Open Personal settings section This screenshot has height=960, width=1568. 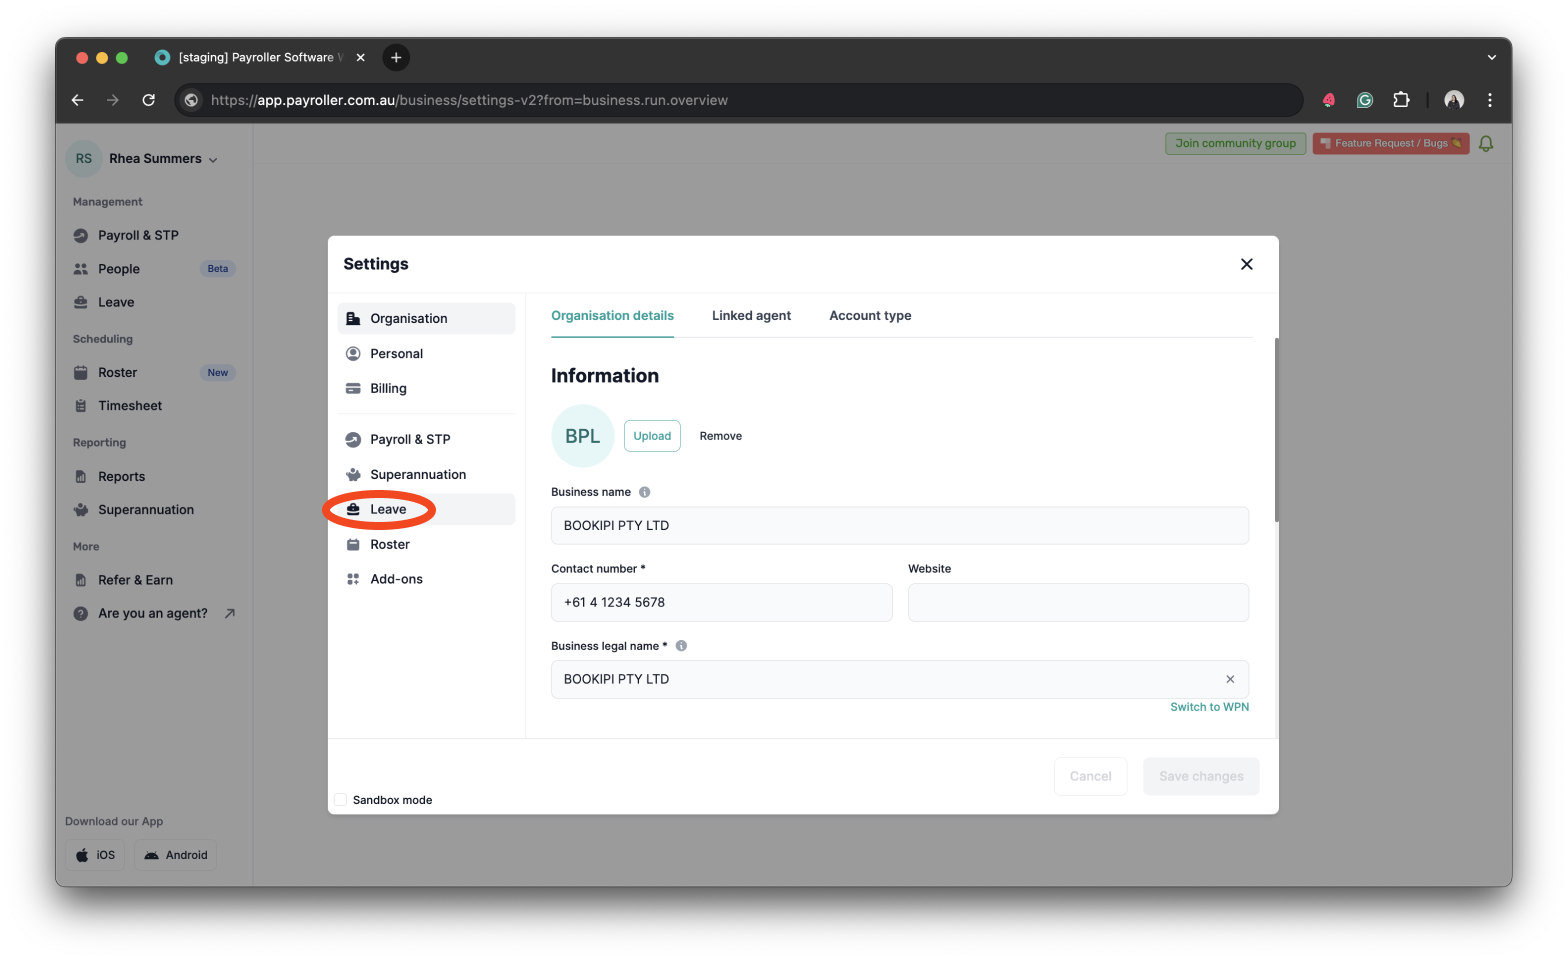[x=426, y=353]
